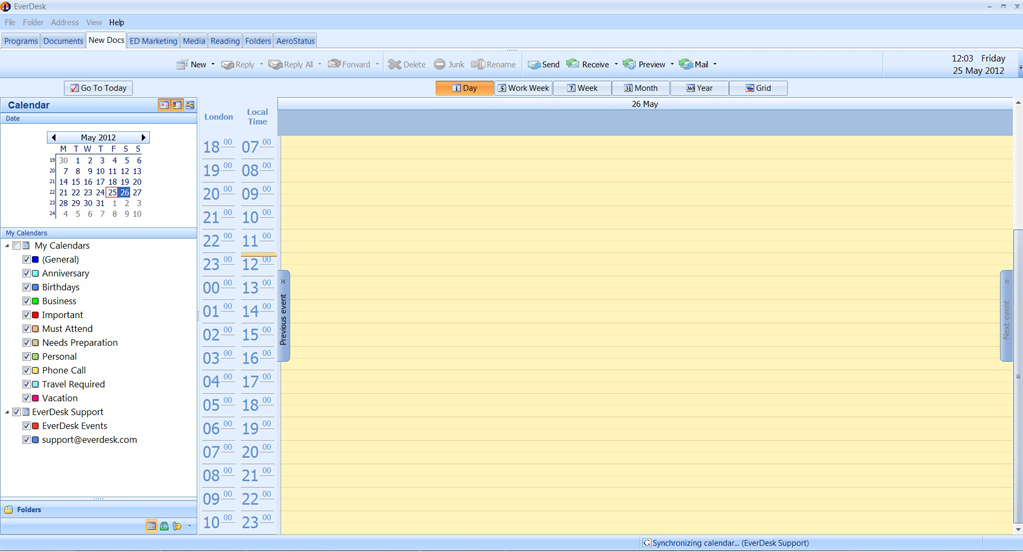
Task: Click the Reply toolbar icon
Action: tap(228, 64)
